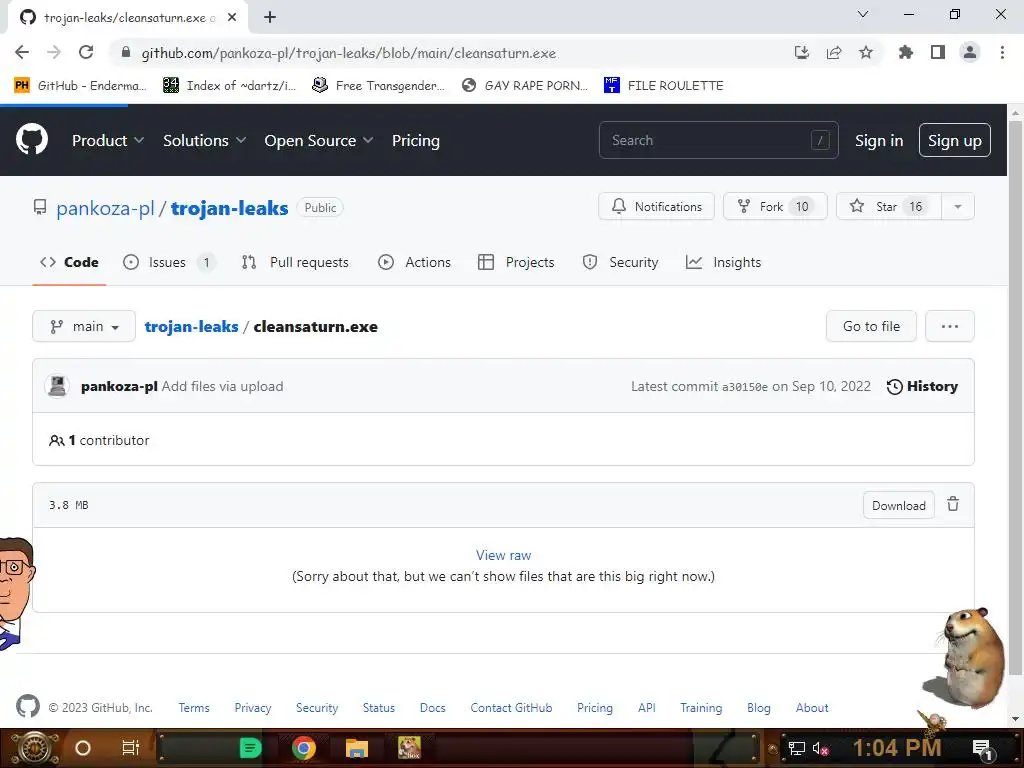Click the hamster-box taskbar icon
Image resolution: width=1024 pixels, height=768 pixels.
(409, 748)
